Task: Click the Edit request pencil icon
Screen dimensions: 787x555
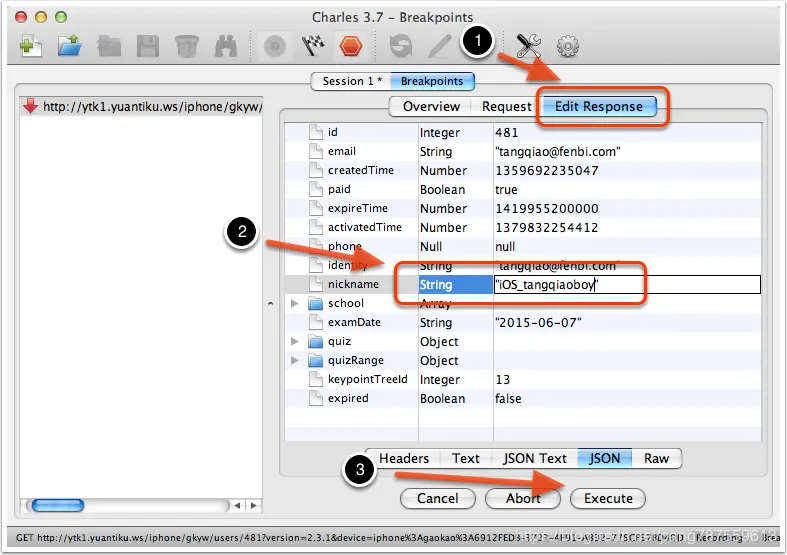Action: (439, 47)
